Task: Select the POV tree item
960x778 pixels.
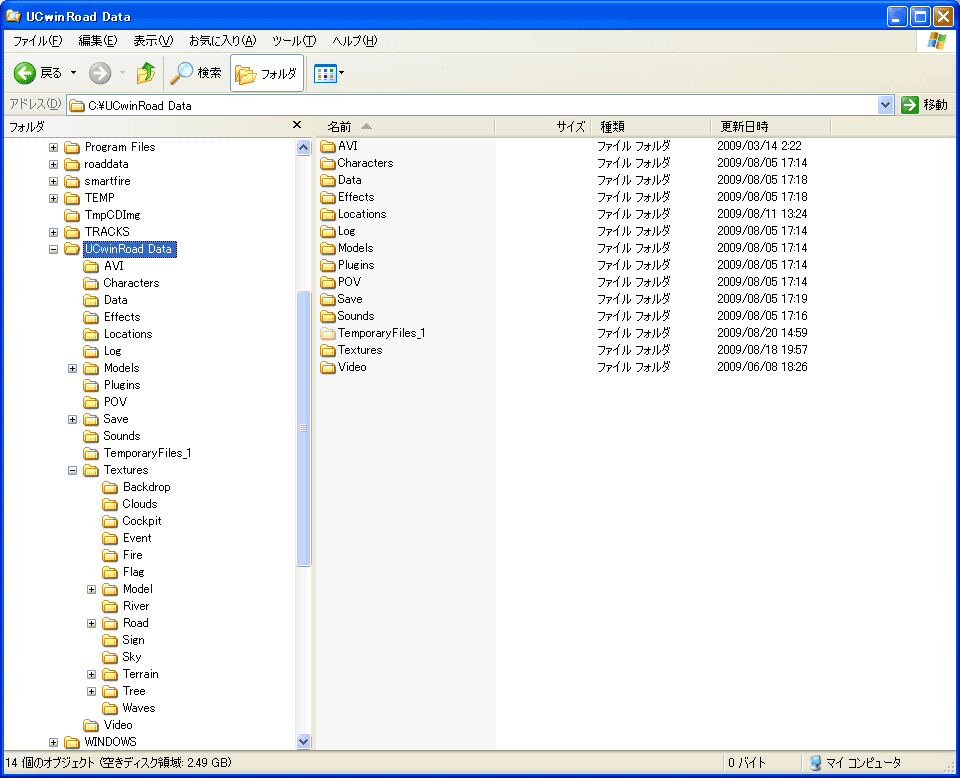Action: (115, 402)
